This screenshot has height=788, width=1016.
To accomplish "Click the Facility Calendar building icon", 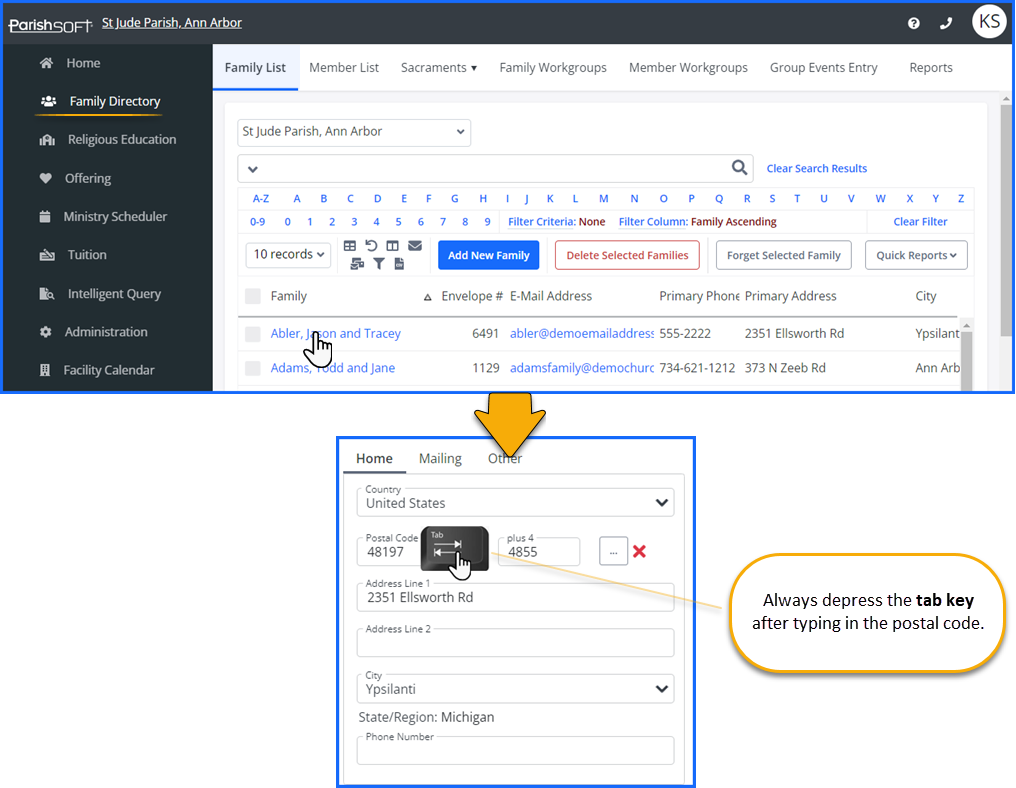I will pos(45,370).
